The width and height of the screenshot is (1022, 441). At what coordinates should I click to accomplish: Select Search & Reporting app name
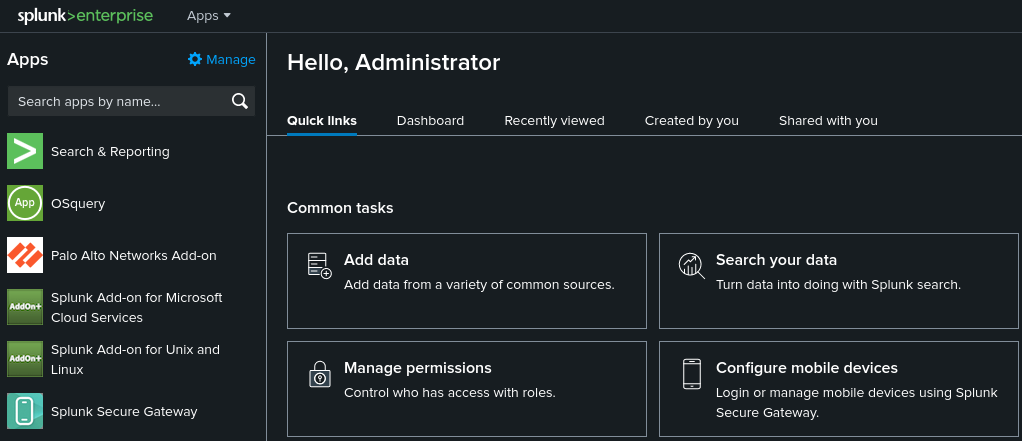click(x=110, y=151)
